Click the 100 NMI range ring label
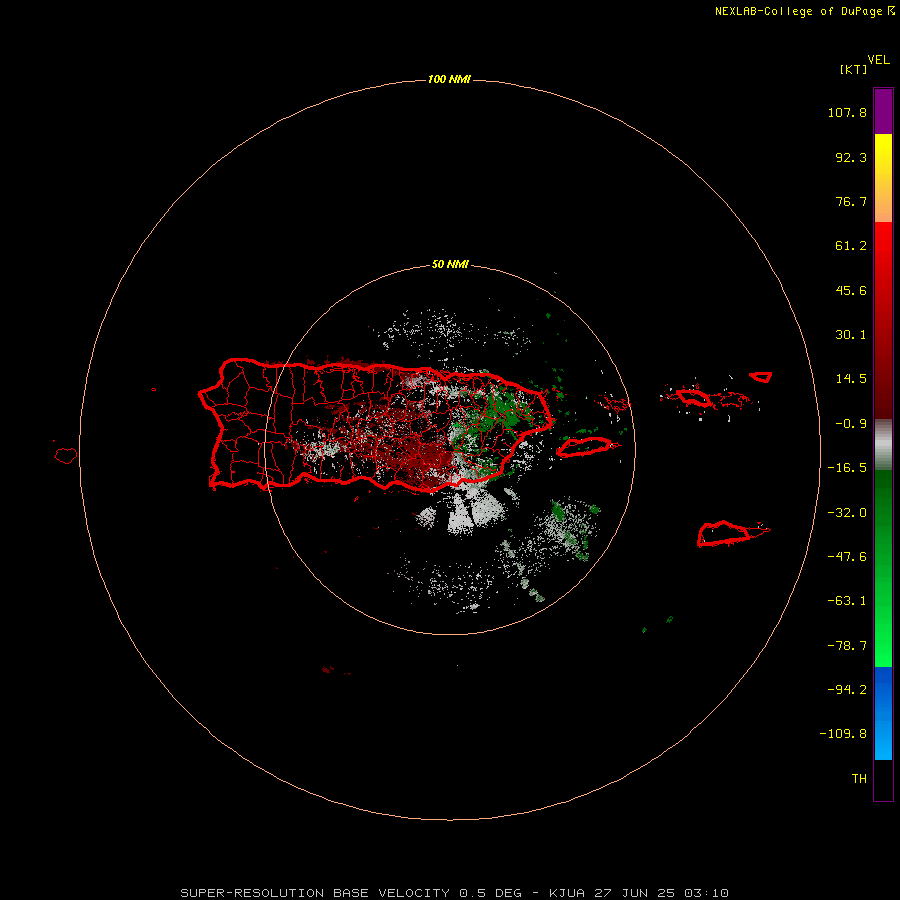This screenshot has width=900, height=900. 449,79
